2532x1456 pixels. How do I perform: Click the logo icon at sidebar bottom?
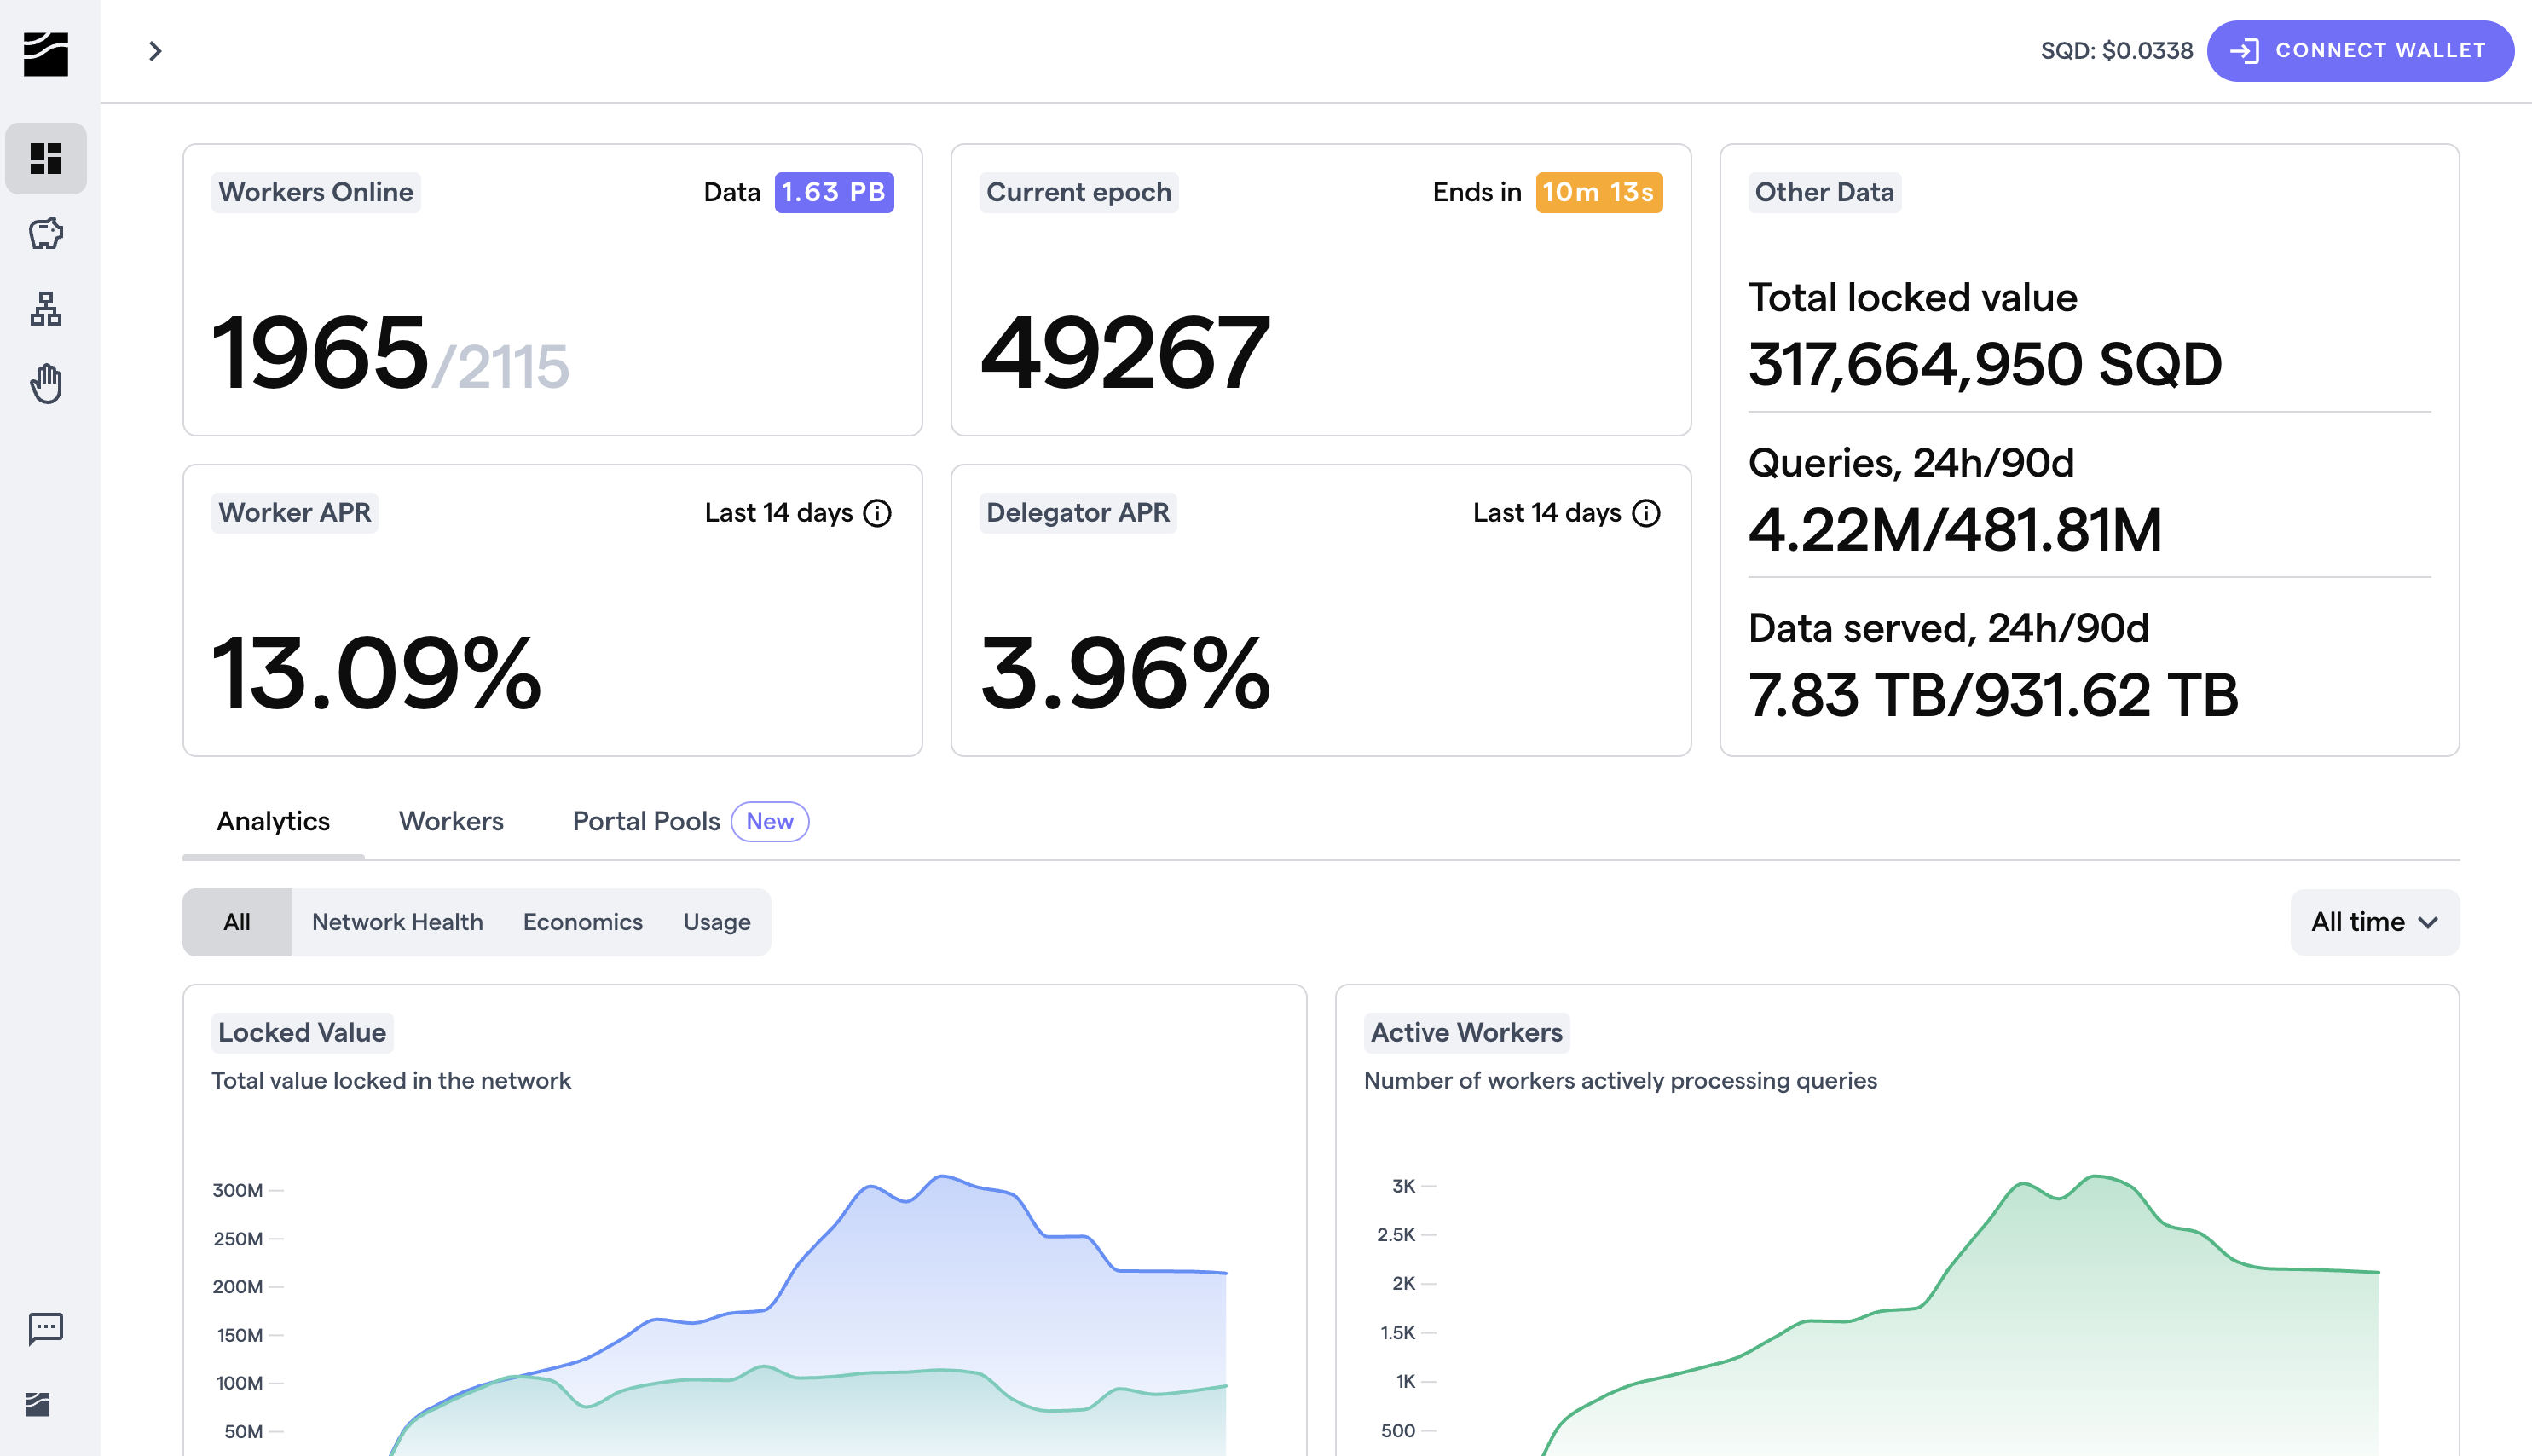40,1403
